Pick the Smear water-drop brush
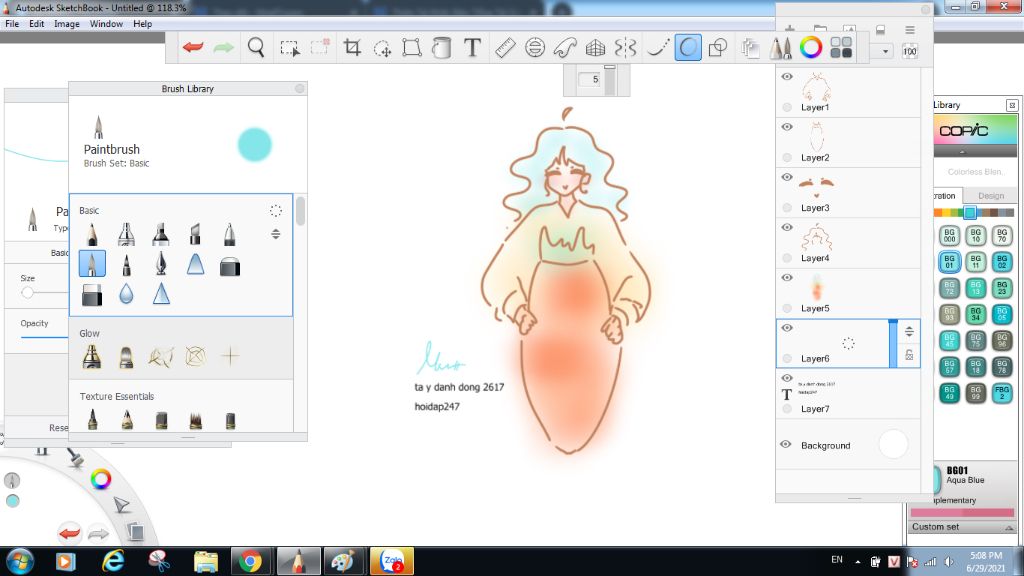This screenshot has height=576, width=1024. 126,295
